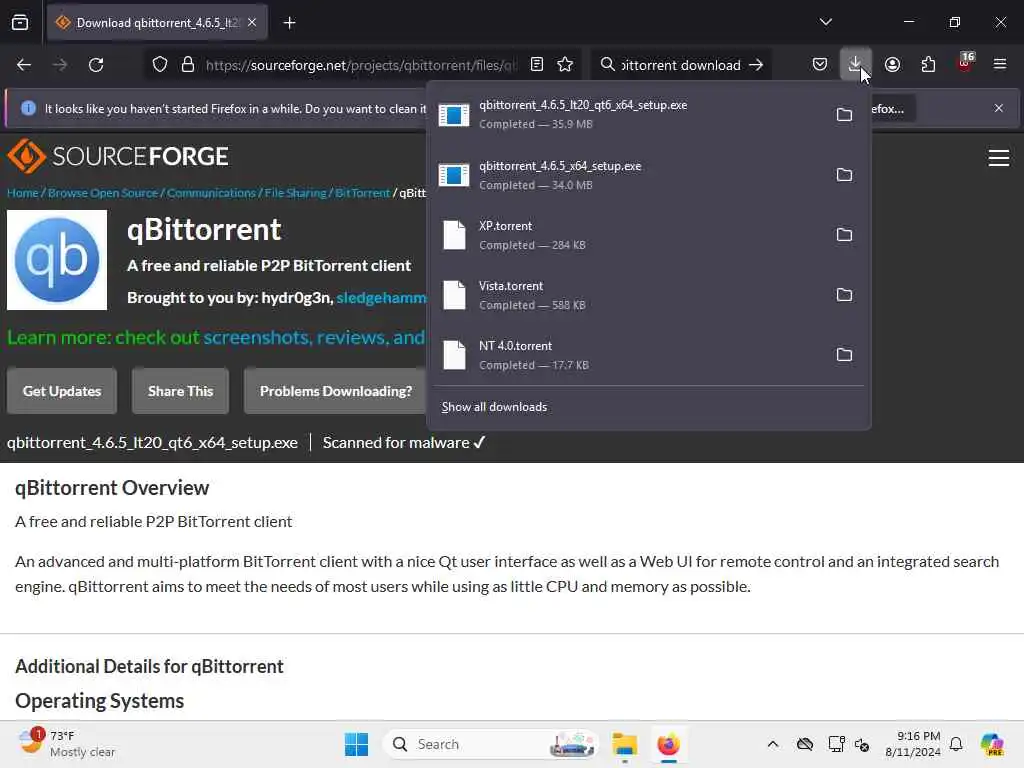Open a new browser tab
The width and height of the screenshot is (1024, 768).
pos(289,23)
